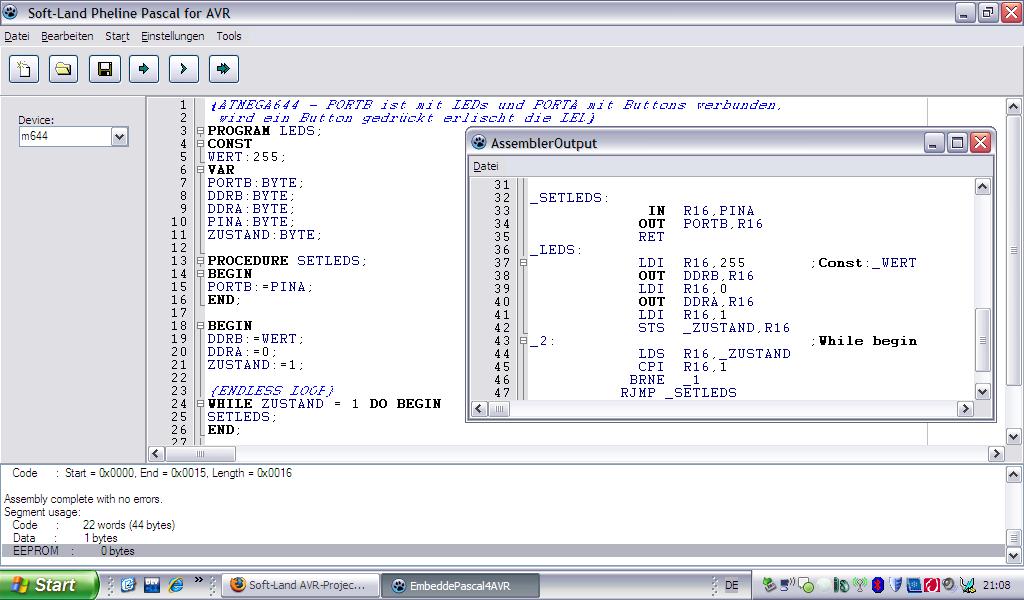This screenshot has height=600, width=1024.
Task: Click scroll left arrow of code editor
Action: pos(156,453)
